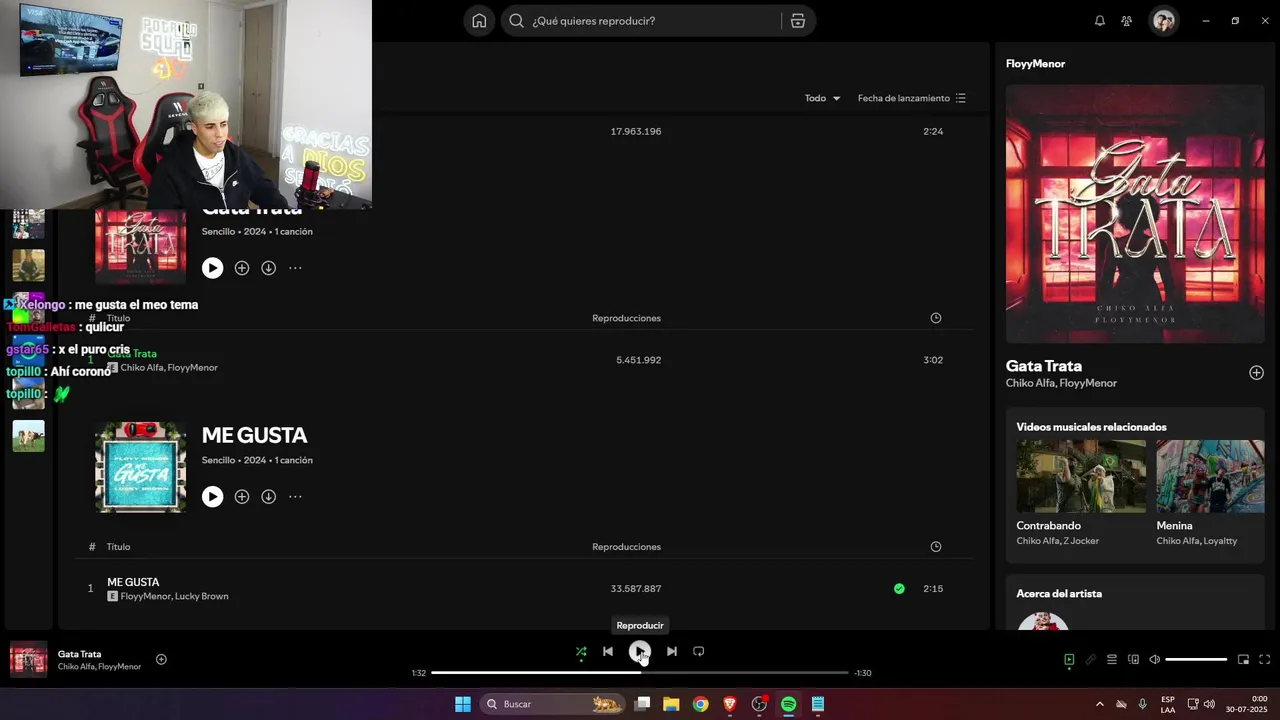Play the ME GUSTA single

[212, 497]
